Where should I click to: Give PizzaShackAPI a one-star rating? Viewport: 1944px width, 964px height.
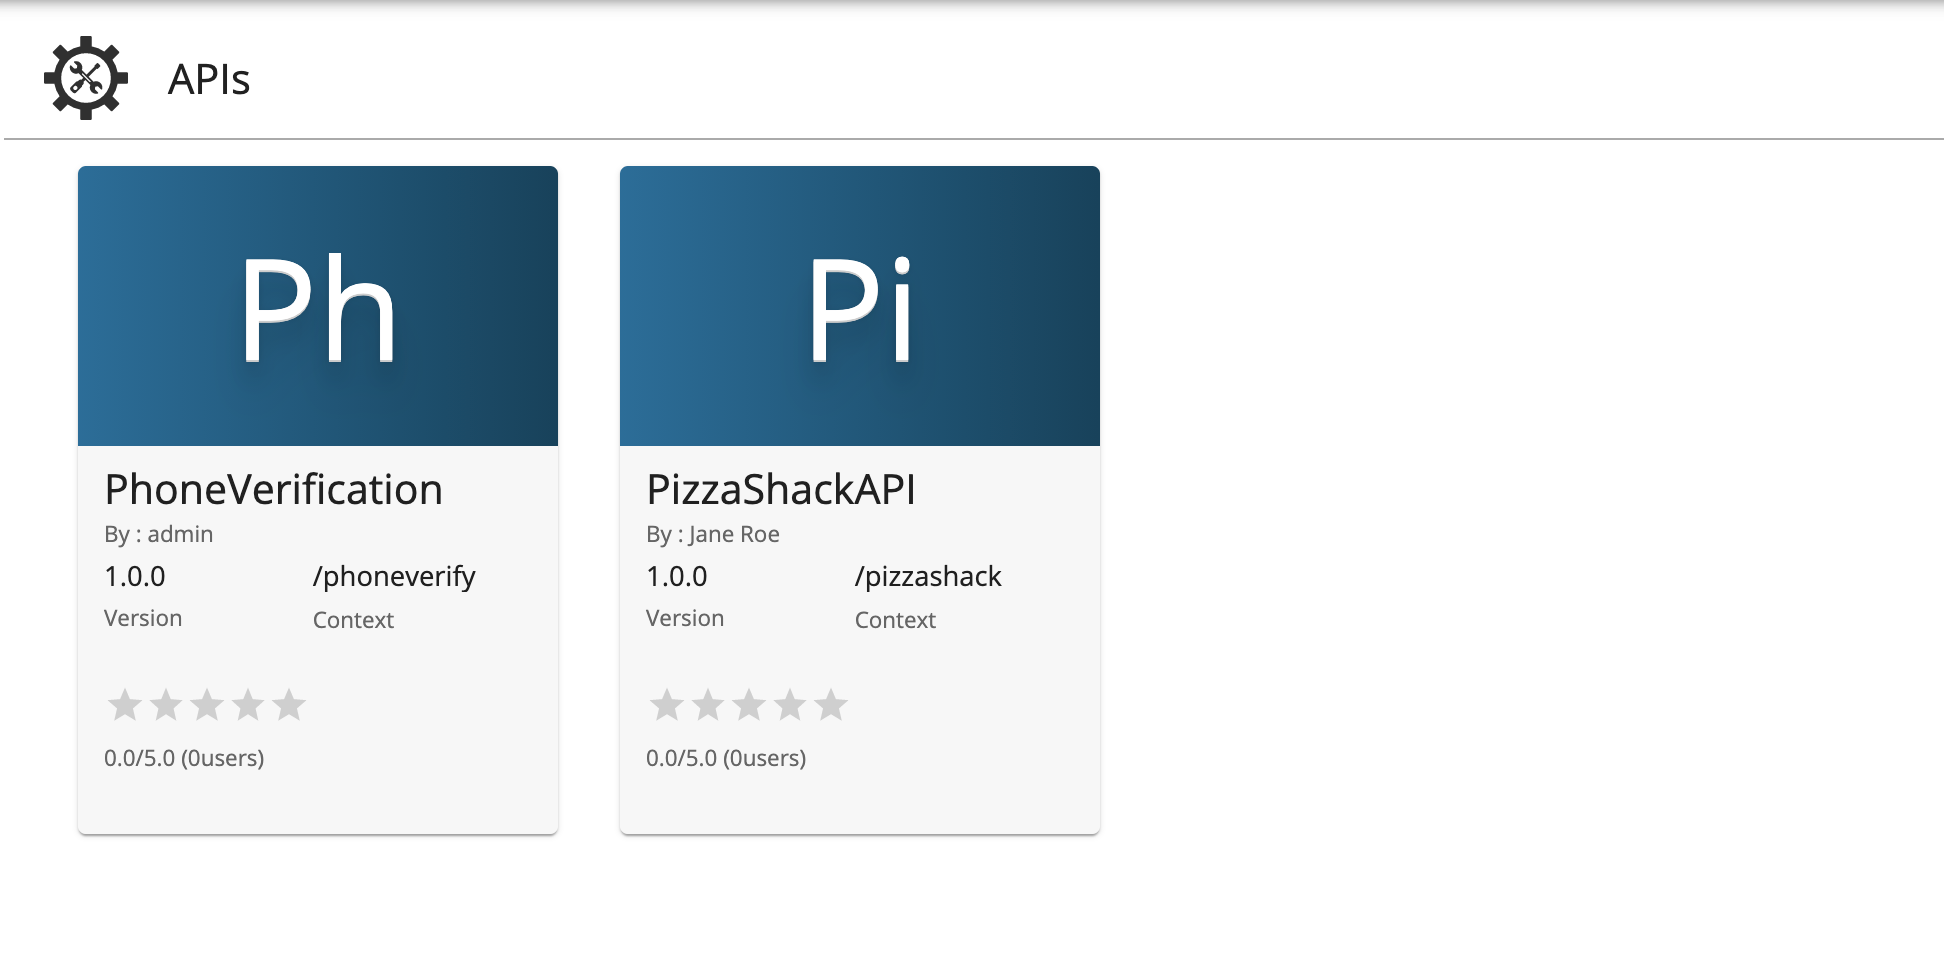pyautogui.click(x=666, y=705)
